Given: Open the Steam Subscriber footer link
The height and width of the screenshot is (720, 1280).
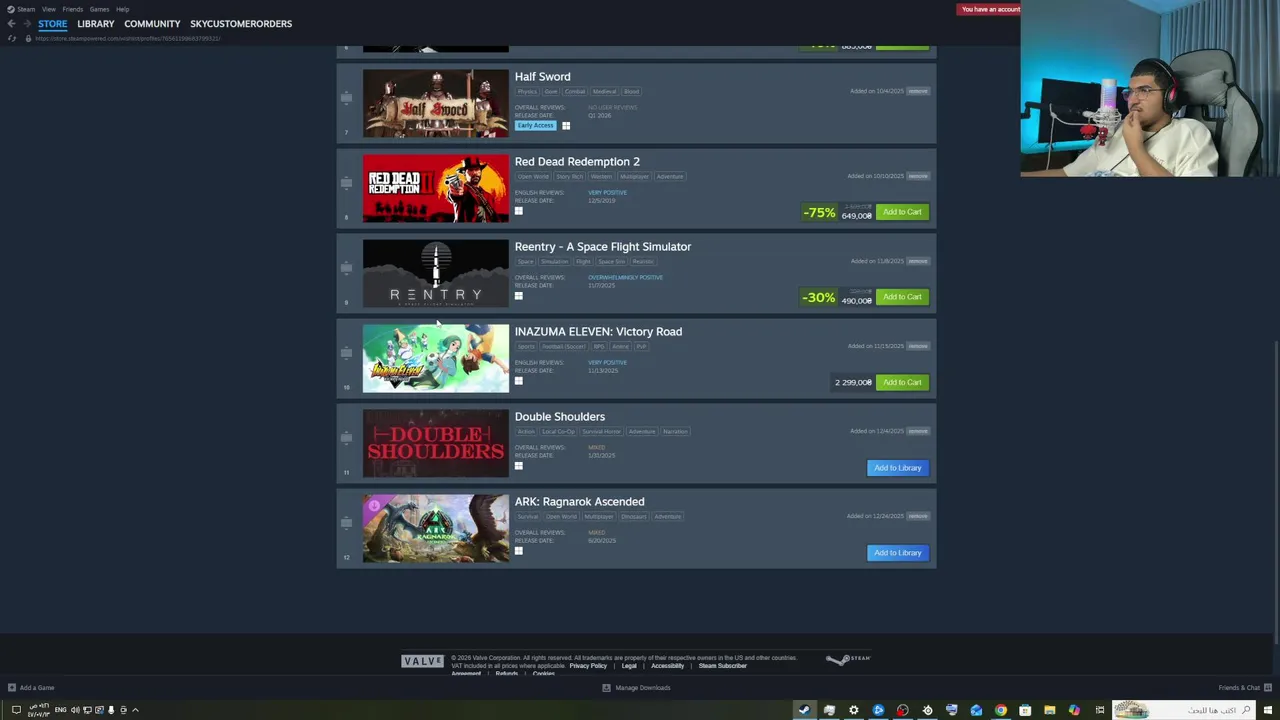Looking at the screenshot, I should 723,666.
